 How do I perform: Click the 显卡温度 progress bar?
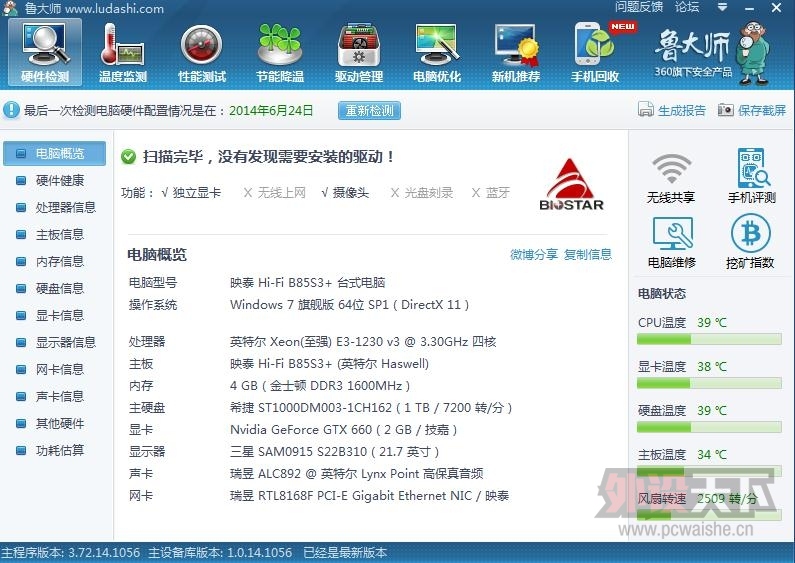coord(709,383)
